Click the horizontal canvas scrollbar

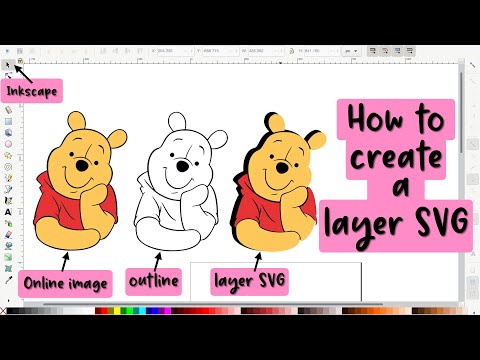(213, 304)
